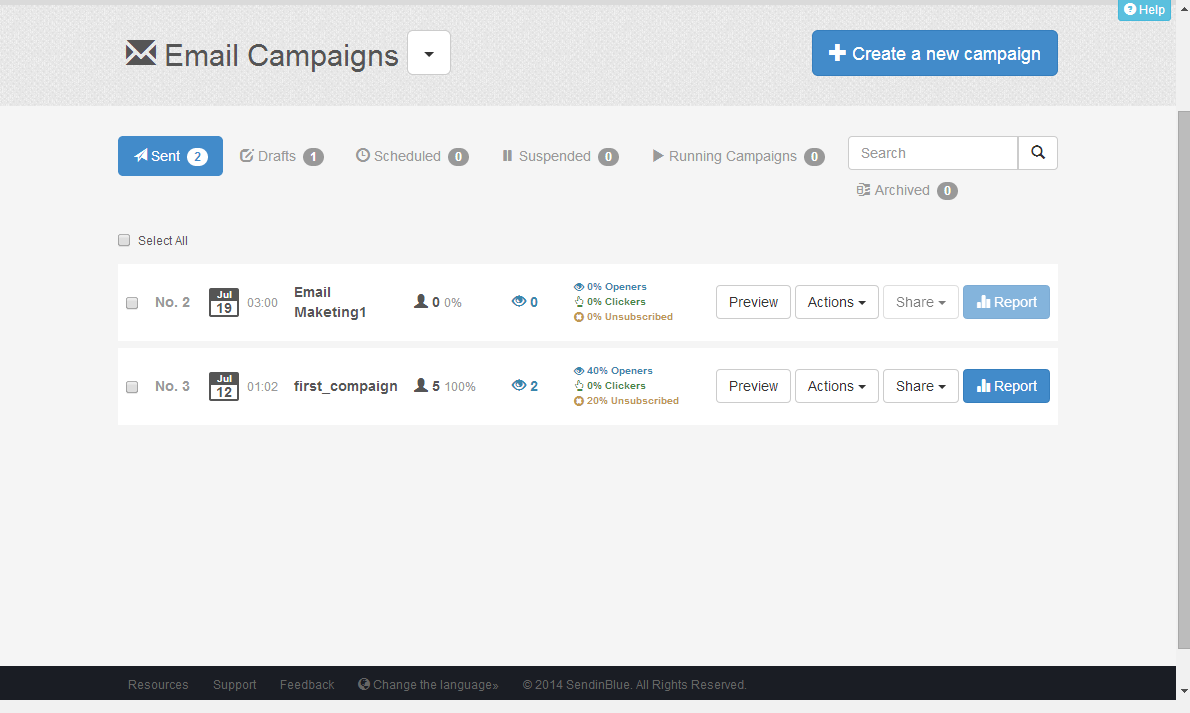Image resolution: width=1190 pixels, height=713 pixels.
Task: Open Actions dropdown for Email Maketing1
Action: click(836, 302)
